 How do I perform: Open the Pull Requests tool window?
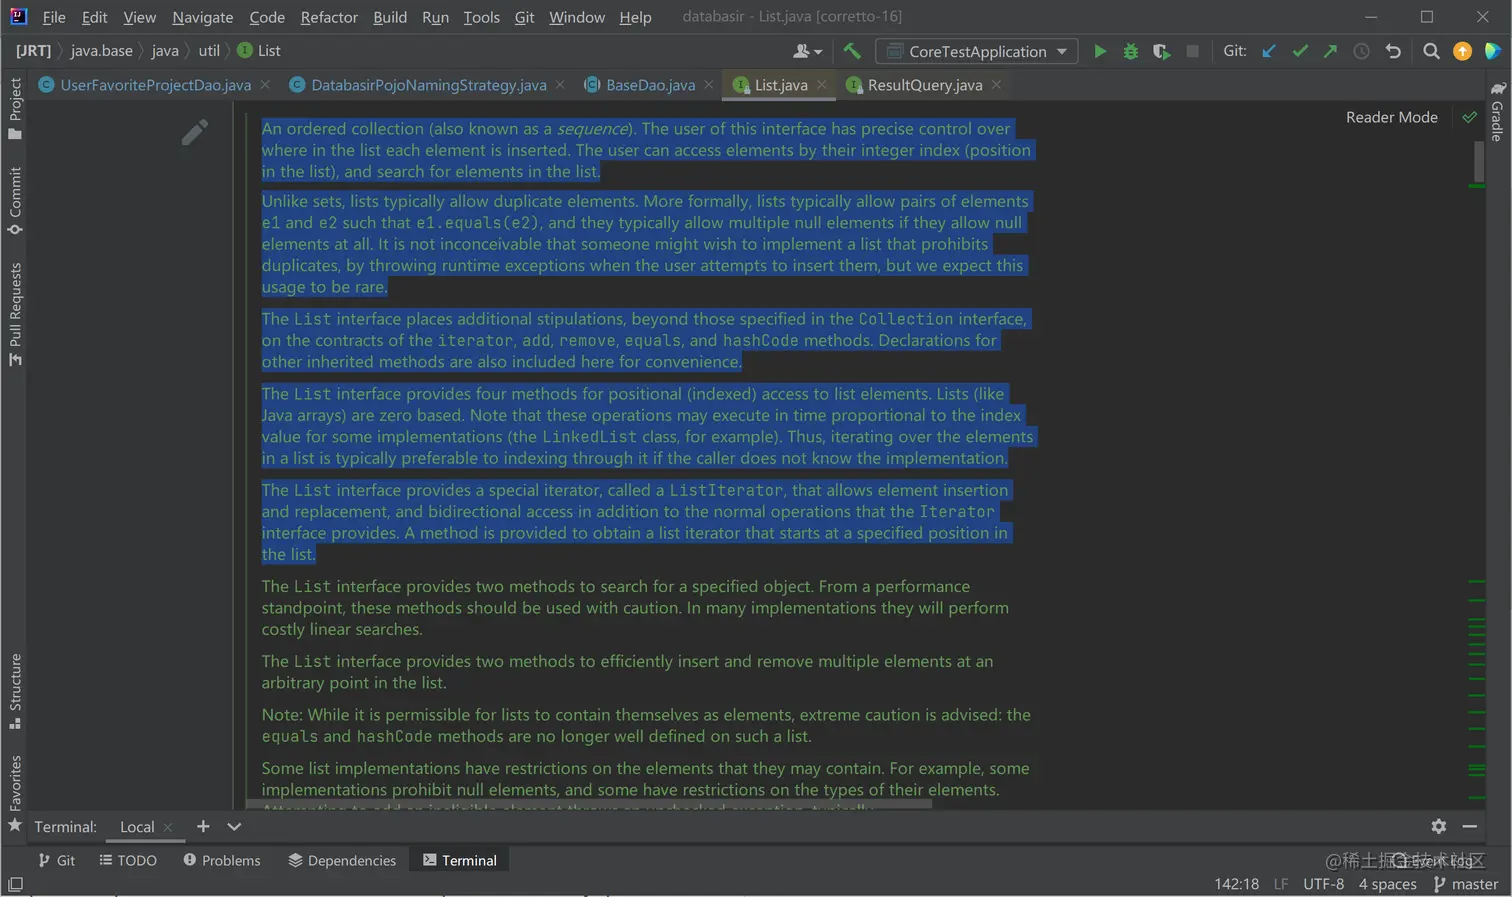tap(15, 314)
